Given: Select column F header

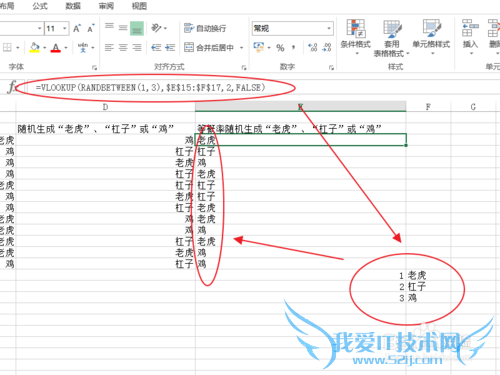Looking at the screenshot, I should (x=428, y=107).
